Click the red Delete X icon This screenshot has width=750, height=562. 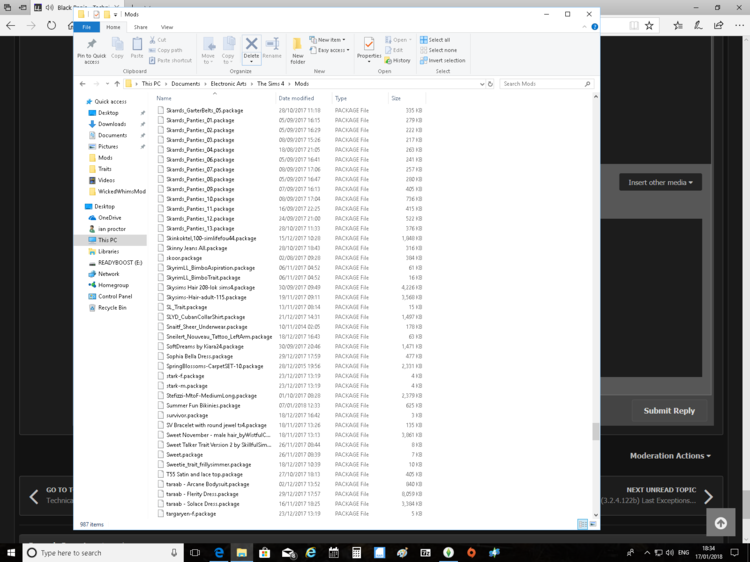tap(251, 44)
